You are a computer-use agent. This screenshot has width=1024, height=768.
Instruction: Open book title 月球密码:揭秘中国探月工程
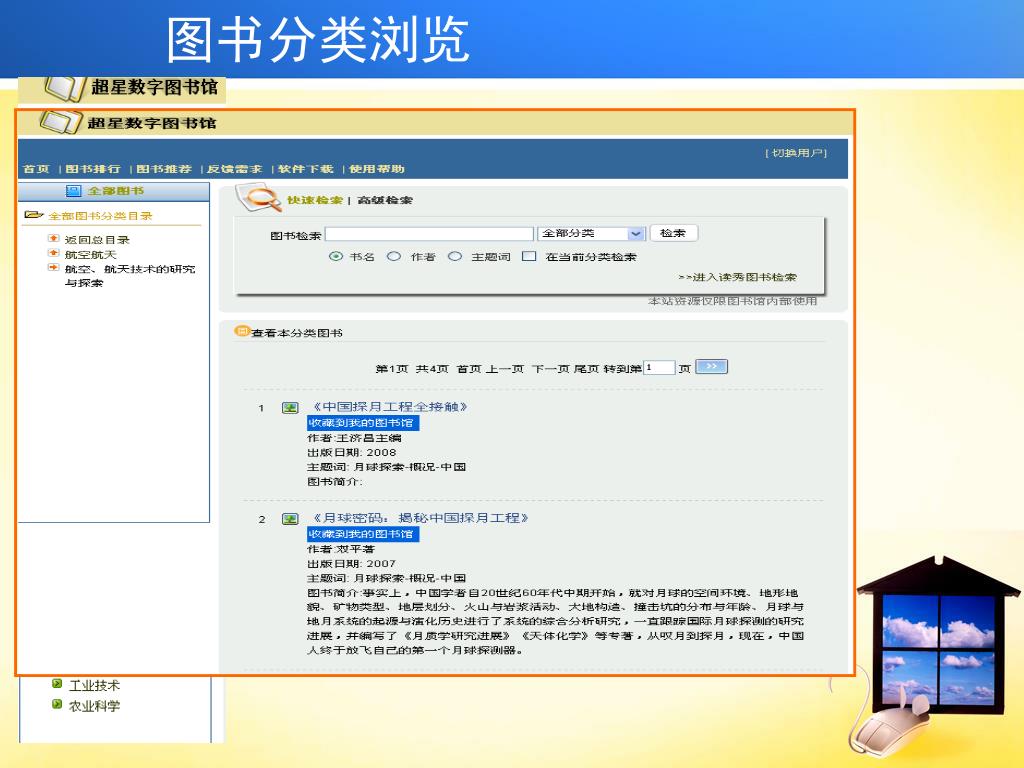click(x=420, y=518)
